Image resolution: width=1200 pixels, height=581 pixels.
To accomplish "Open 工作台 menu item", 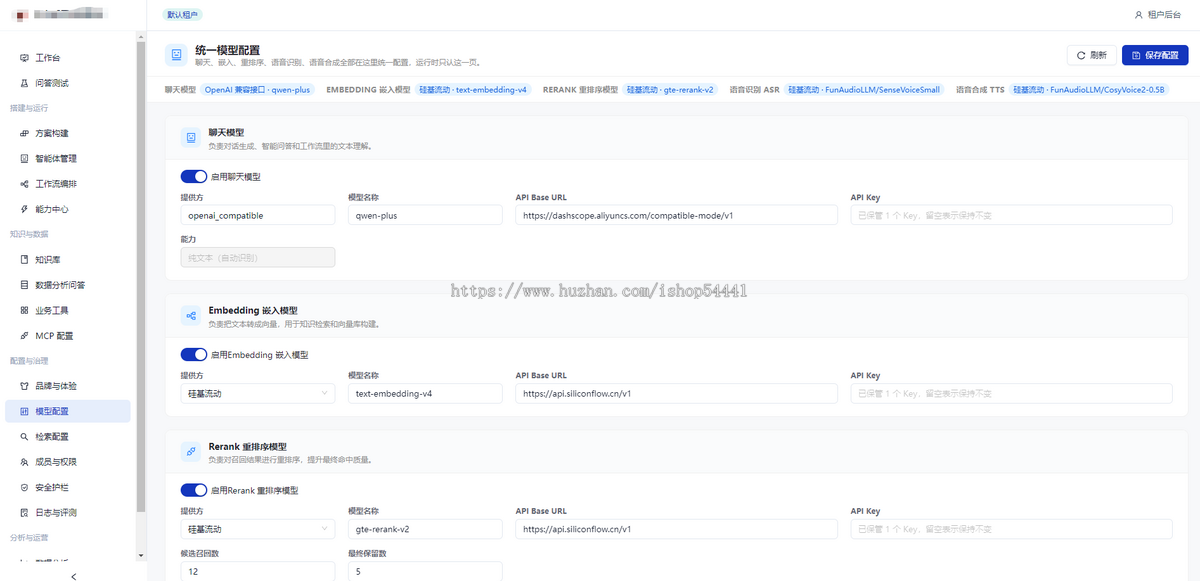I will pos(68,58).
